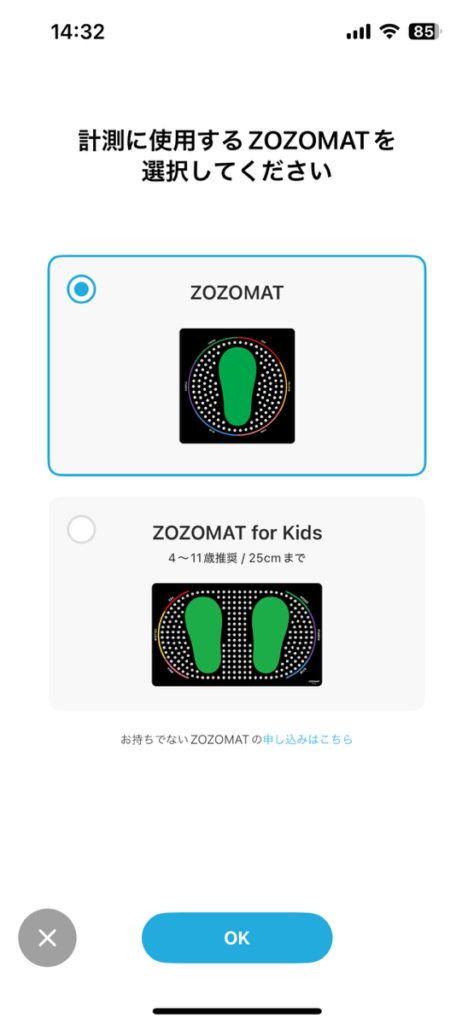Click the ZOZOMAT for Kids title text
474x1024 pixels.
pos(237,533)
